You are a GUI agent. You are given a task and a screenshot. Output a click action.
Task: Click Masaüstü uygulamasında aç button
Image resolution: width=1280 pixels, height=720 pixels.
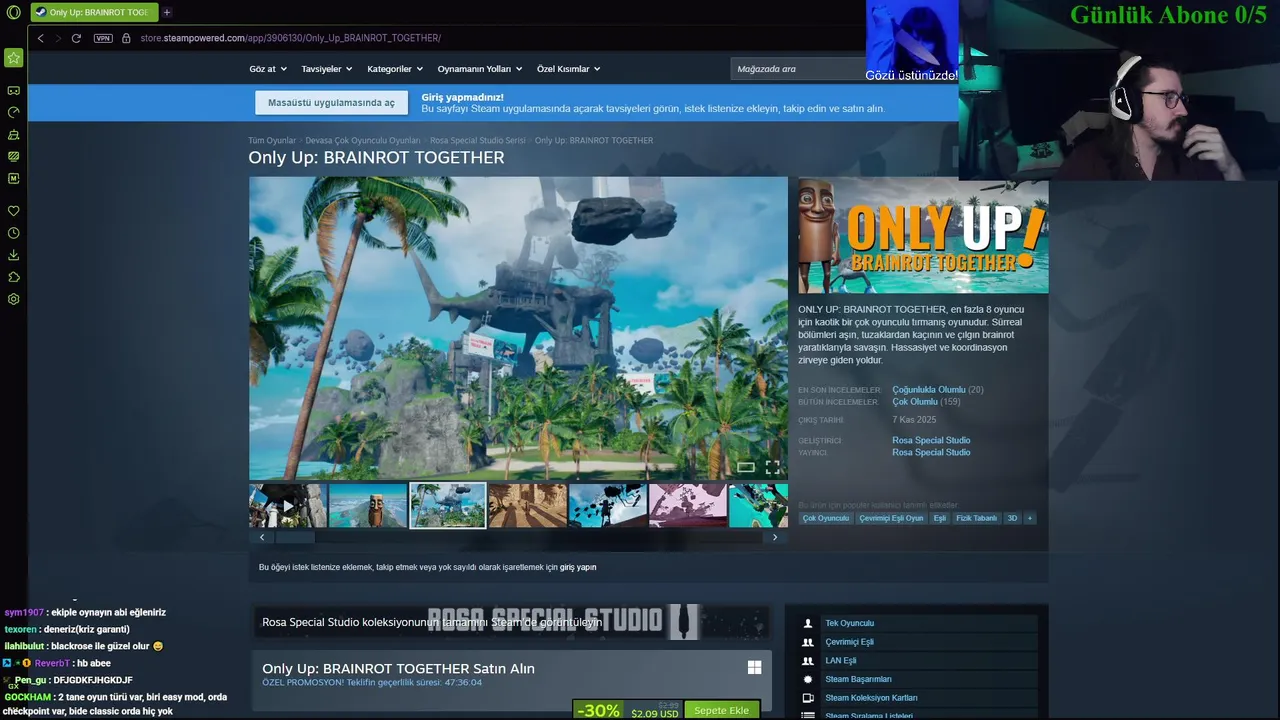click(x=331, y=102)
